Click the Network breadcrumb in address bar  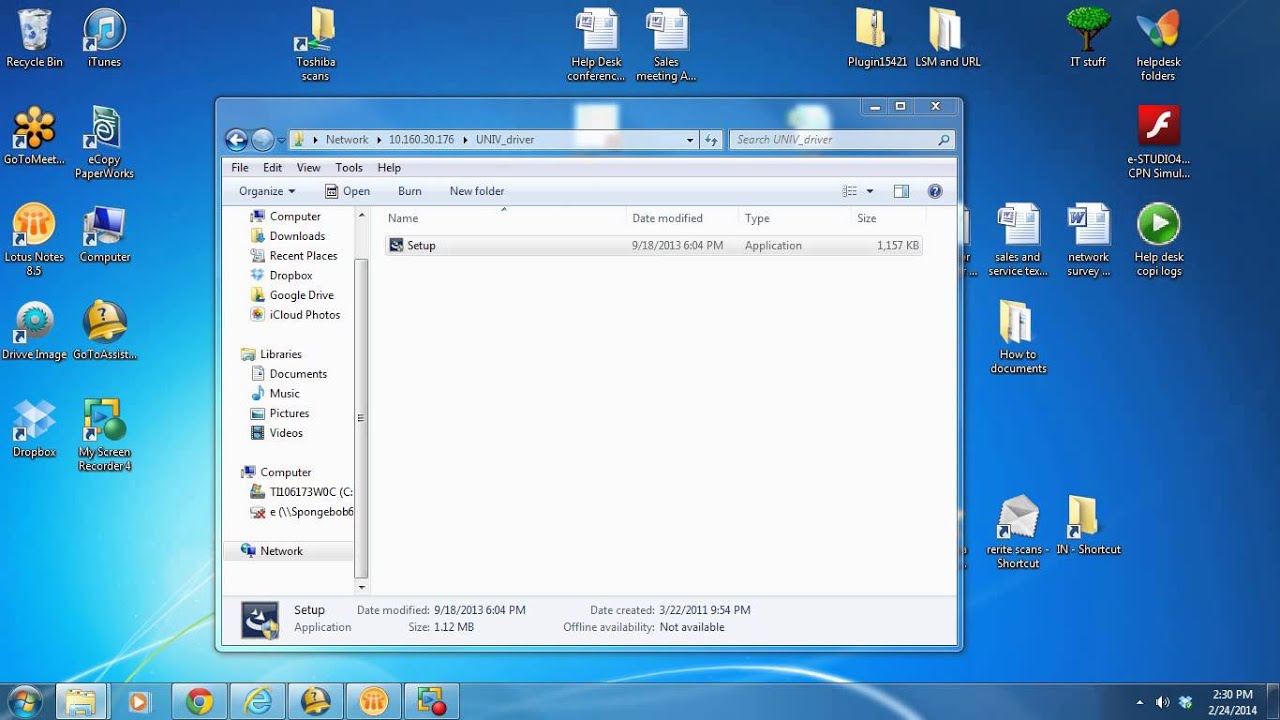[x=347, y=140]
